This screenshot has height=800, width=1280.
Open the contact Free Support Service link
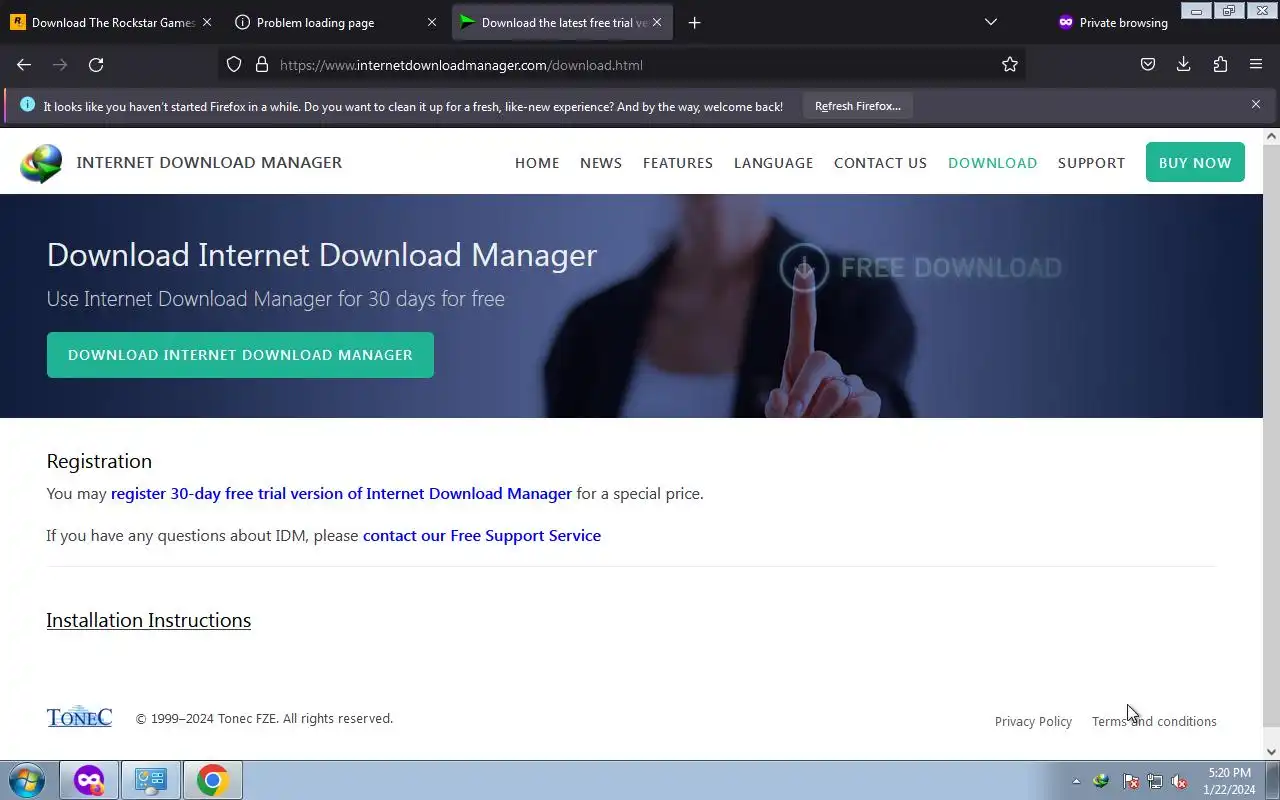click(x=482, y=535)
